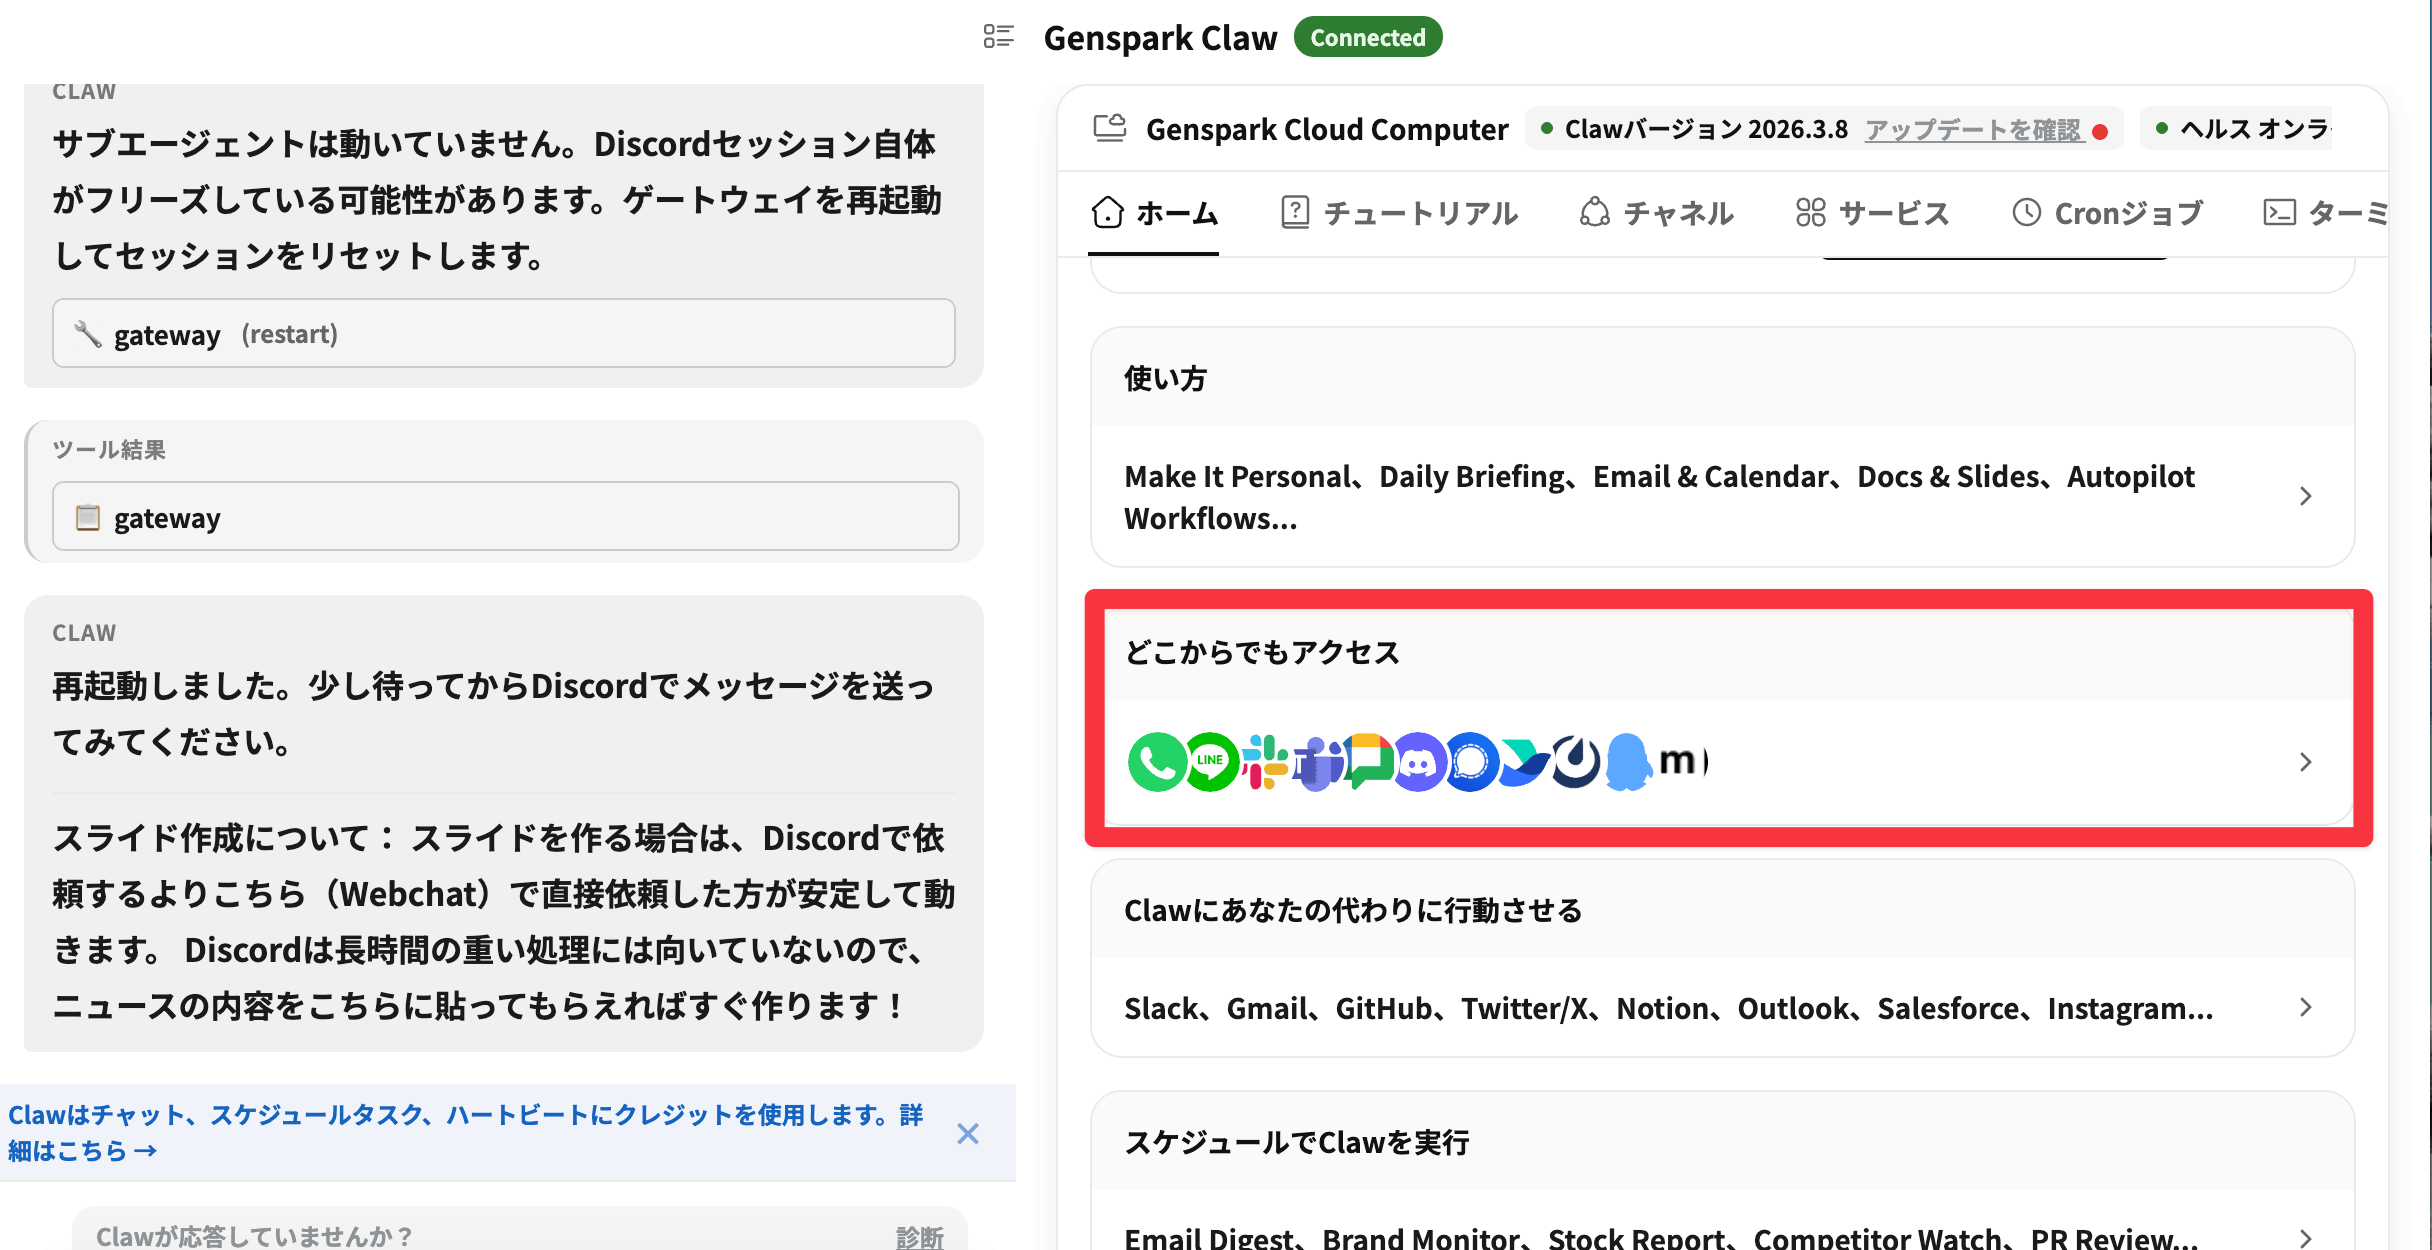Click the Slack logo icon

pyautogui.click(x=1265, y=762)
